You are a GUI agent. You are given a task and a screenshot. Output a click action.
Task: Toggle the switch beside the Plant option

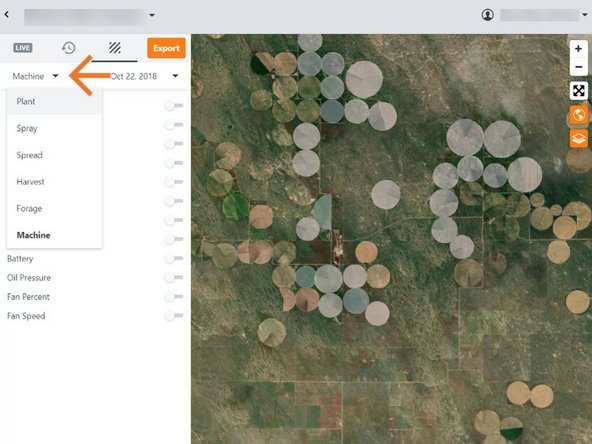coord(174,105)
